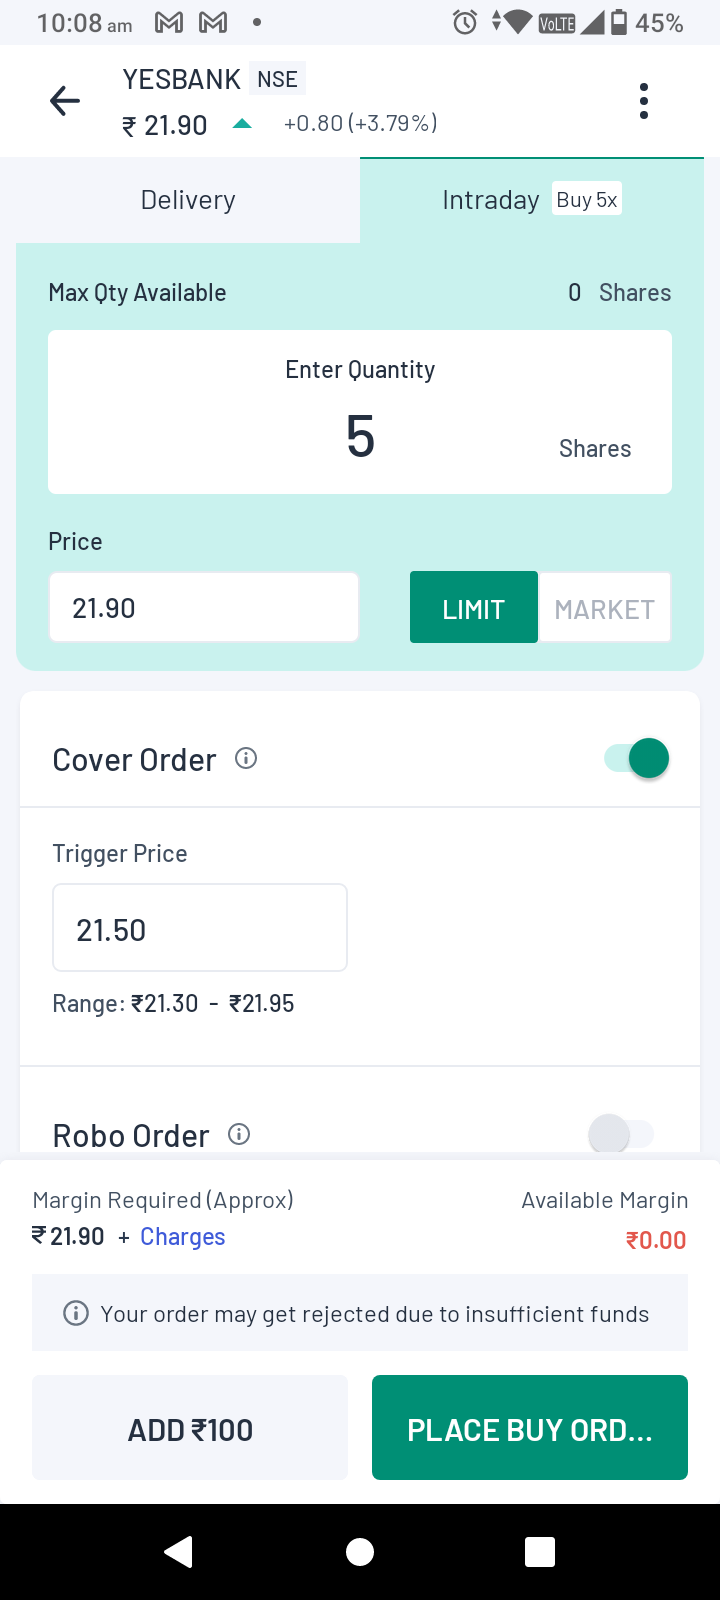
Task: Tap the Trigger Price input field
Action: pos(200,928)
